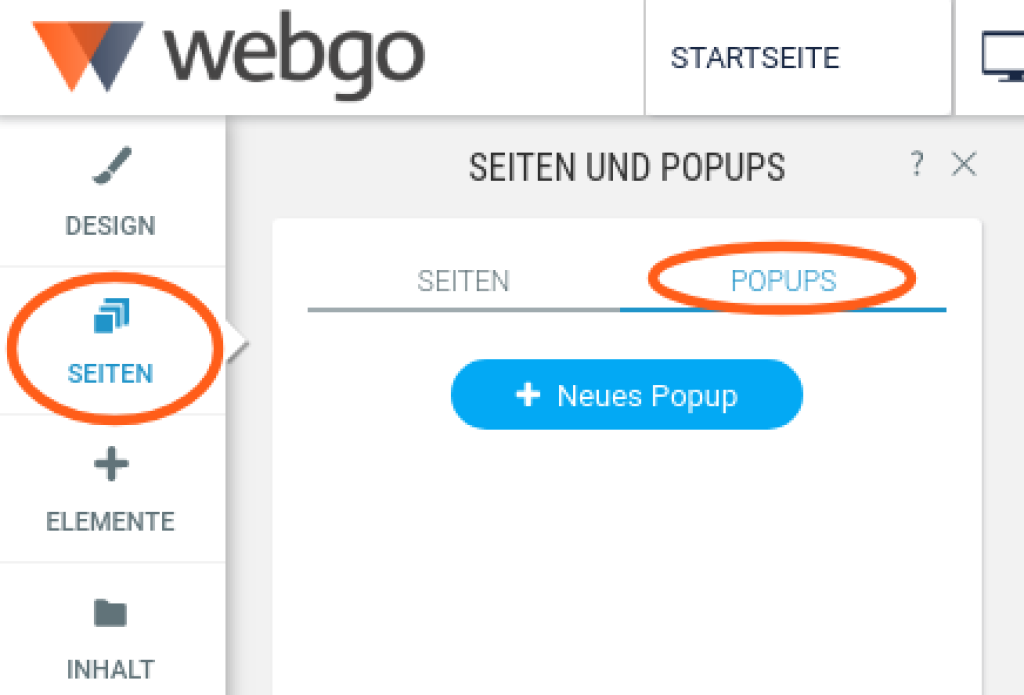Click empty popup list area below button
1024x695 pixels.
click(627, 562)
